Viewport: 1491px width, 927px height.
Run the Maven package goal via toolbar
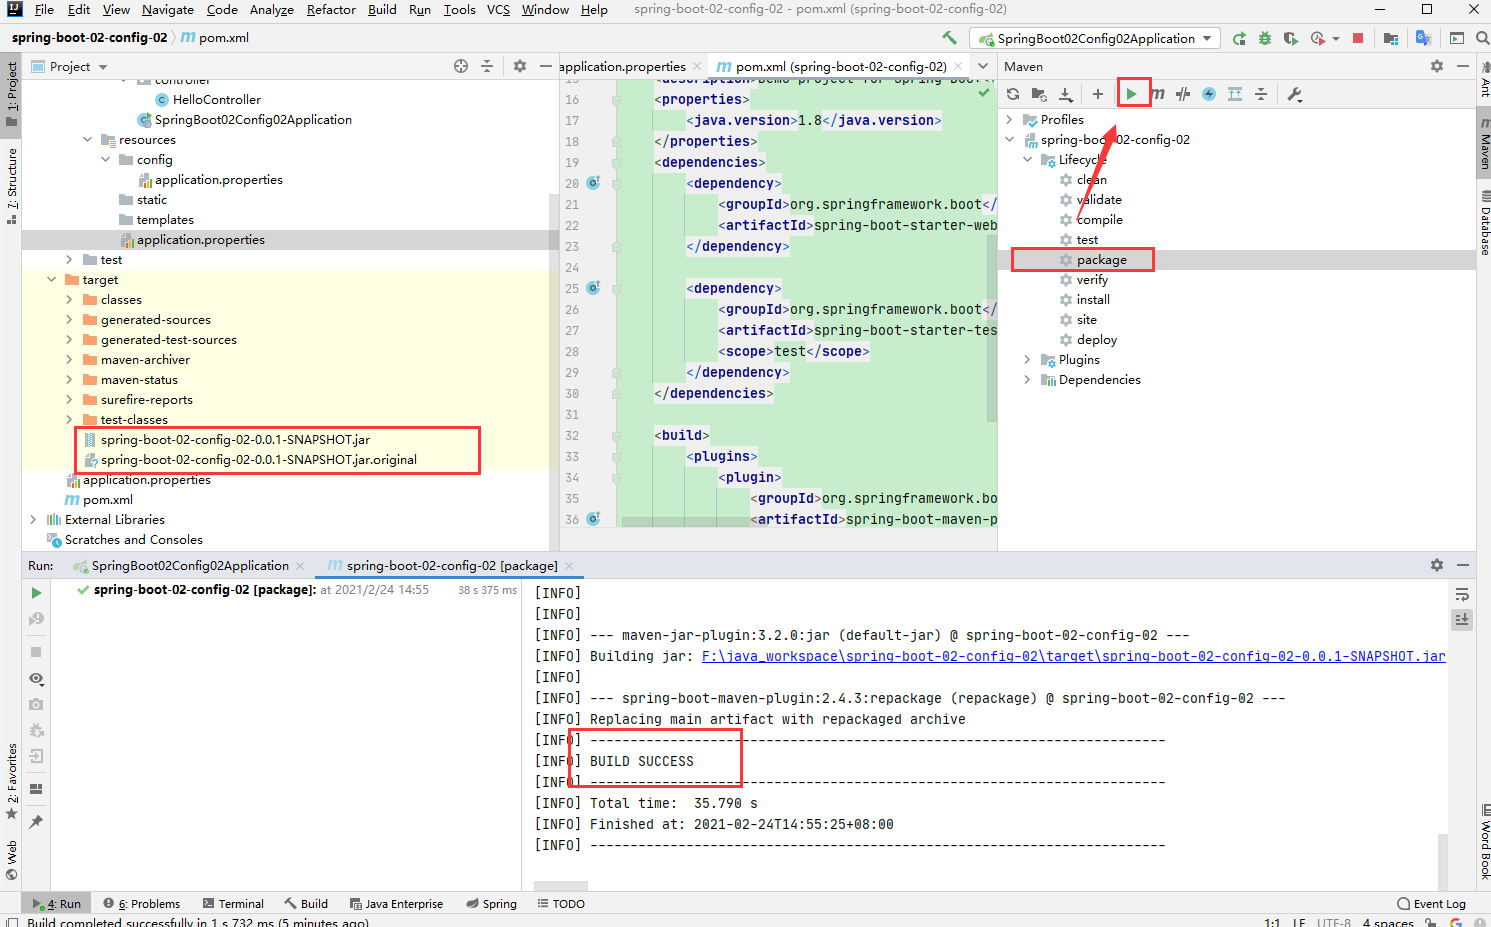(1133, 93)
